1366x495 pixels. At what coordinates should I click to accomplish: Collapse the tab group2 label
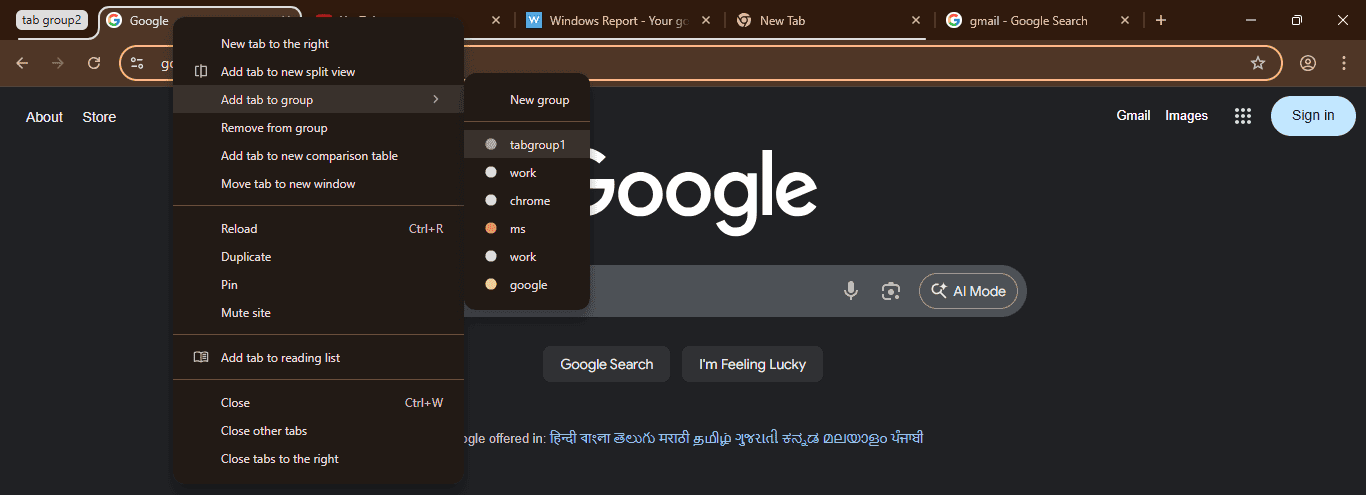point(52,20)
